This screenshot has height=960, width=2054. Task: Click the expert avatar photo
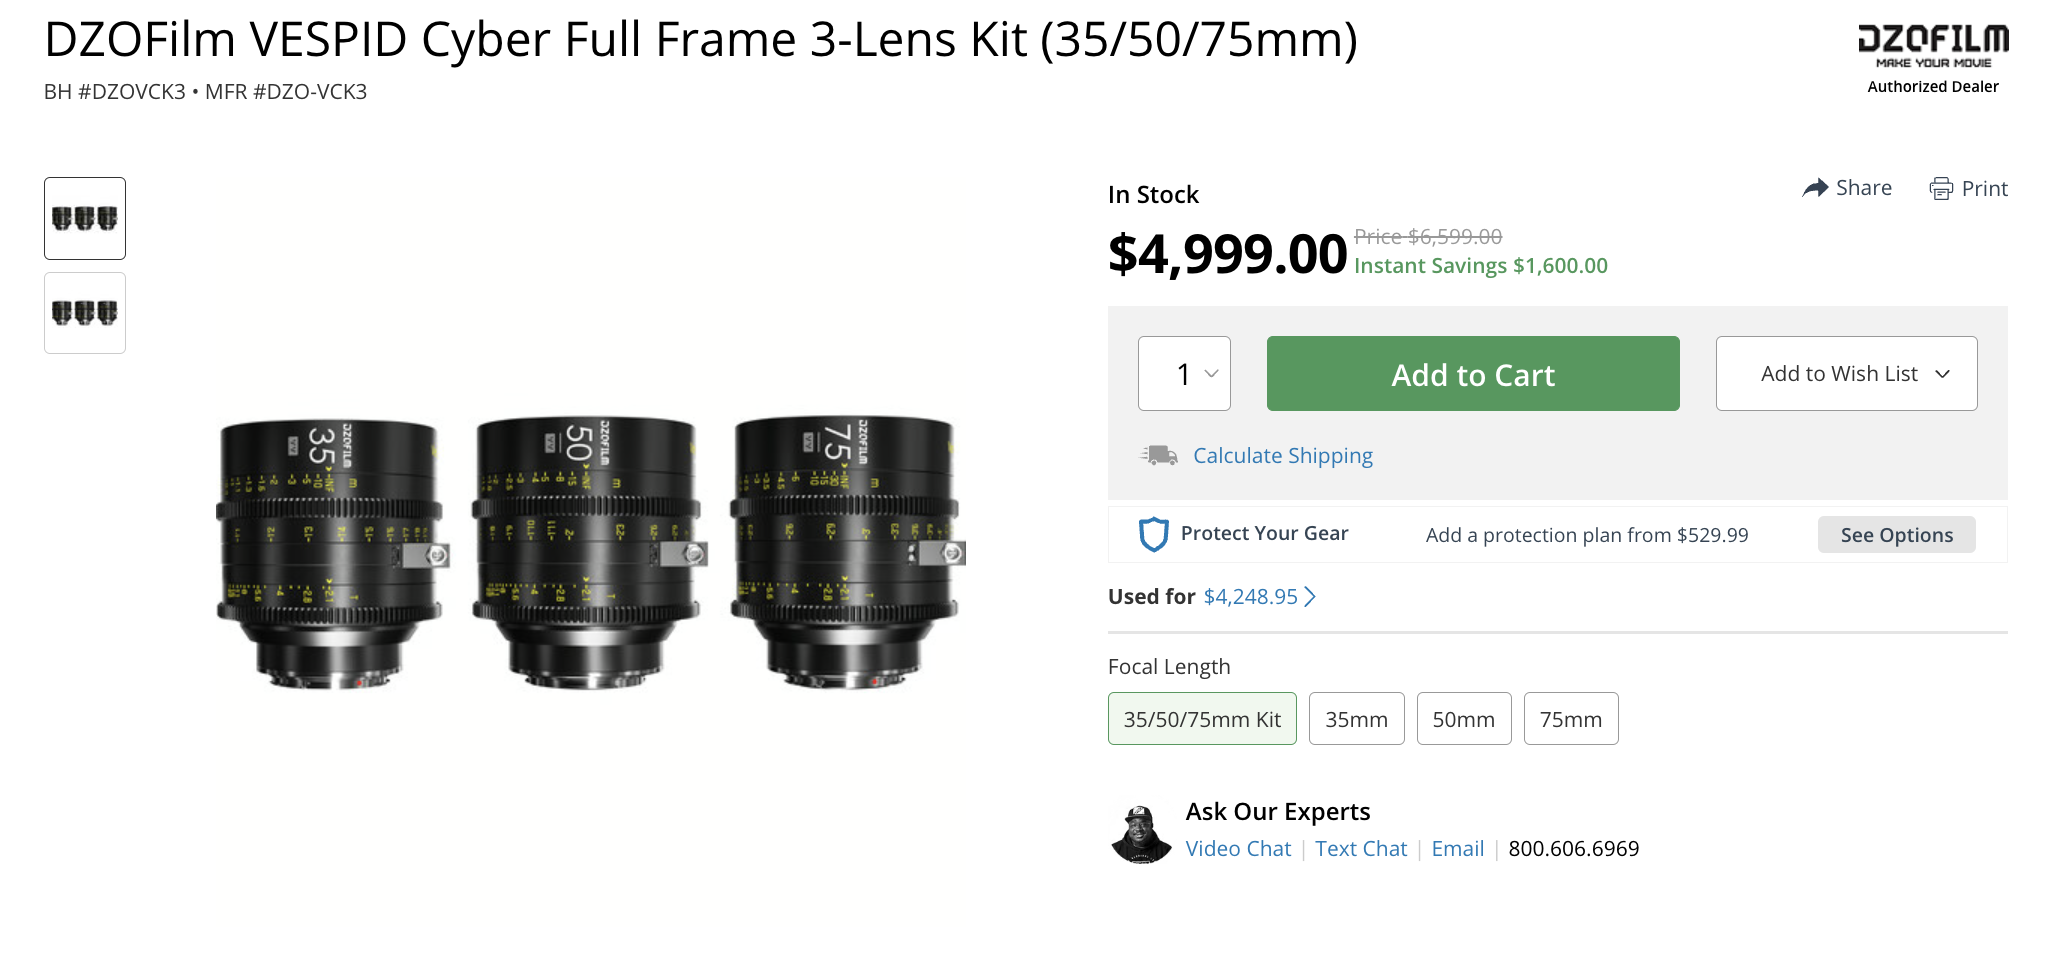coord(1141,832)
